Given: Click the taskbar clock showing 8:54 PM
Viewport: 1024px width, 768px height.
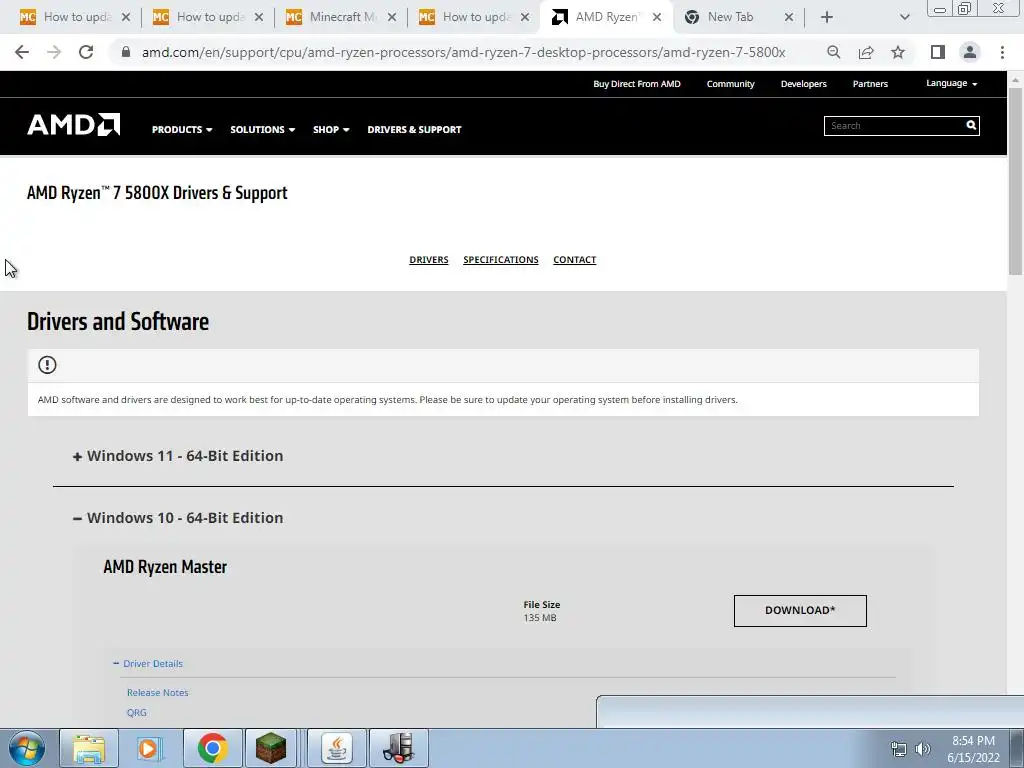Looking at the screenshot, I should click(x=973, y=748).
